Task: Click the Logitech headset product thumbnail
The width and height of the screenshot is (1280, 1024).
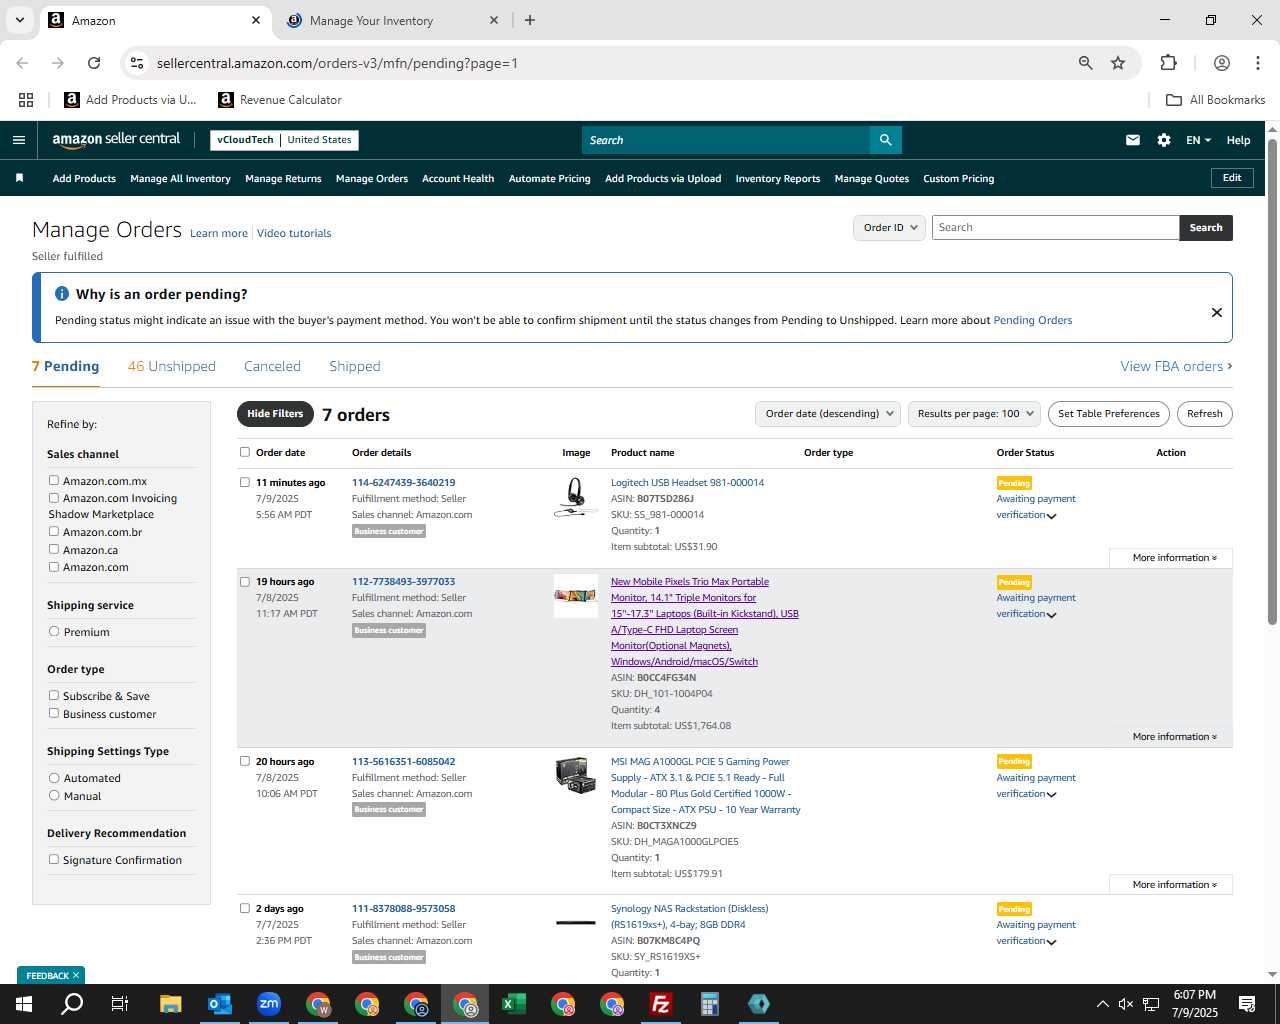Action: click(576, 497)
